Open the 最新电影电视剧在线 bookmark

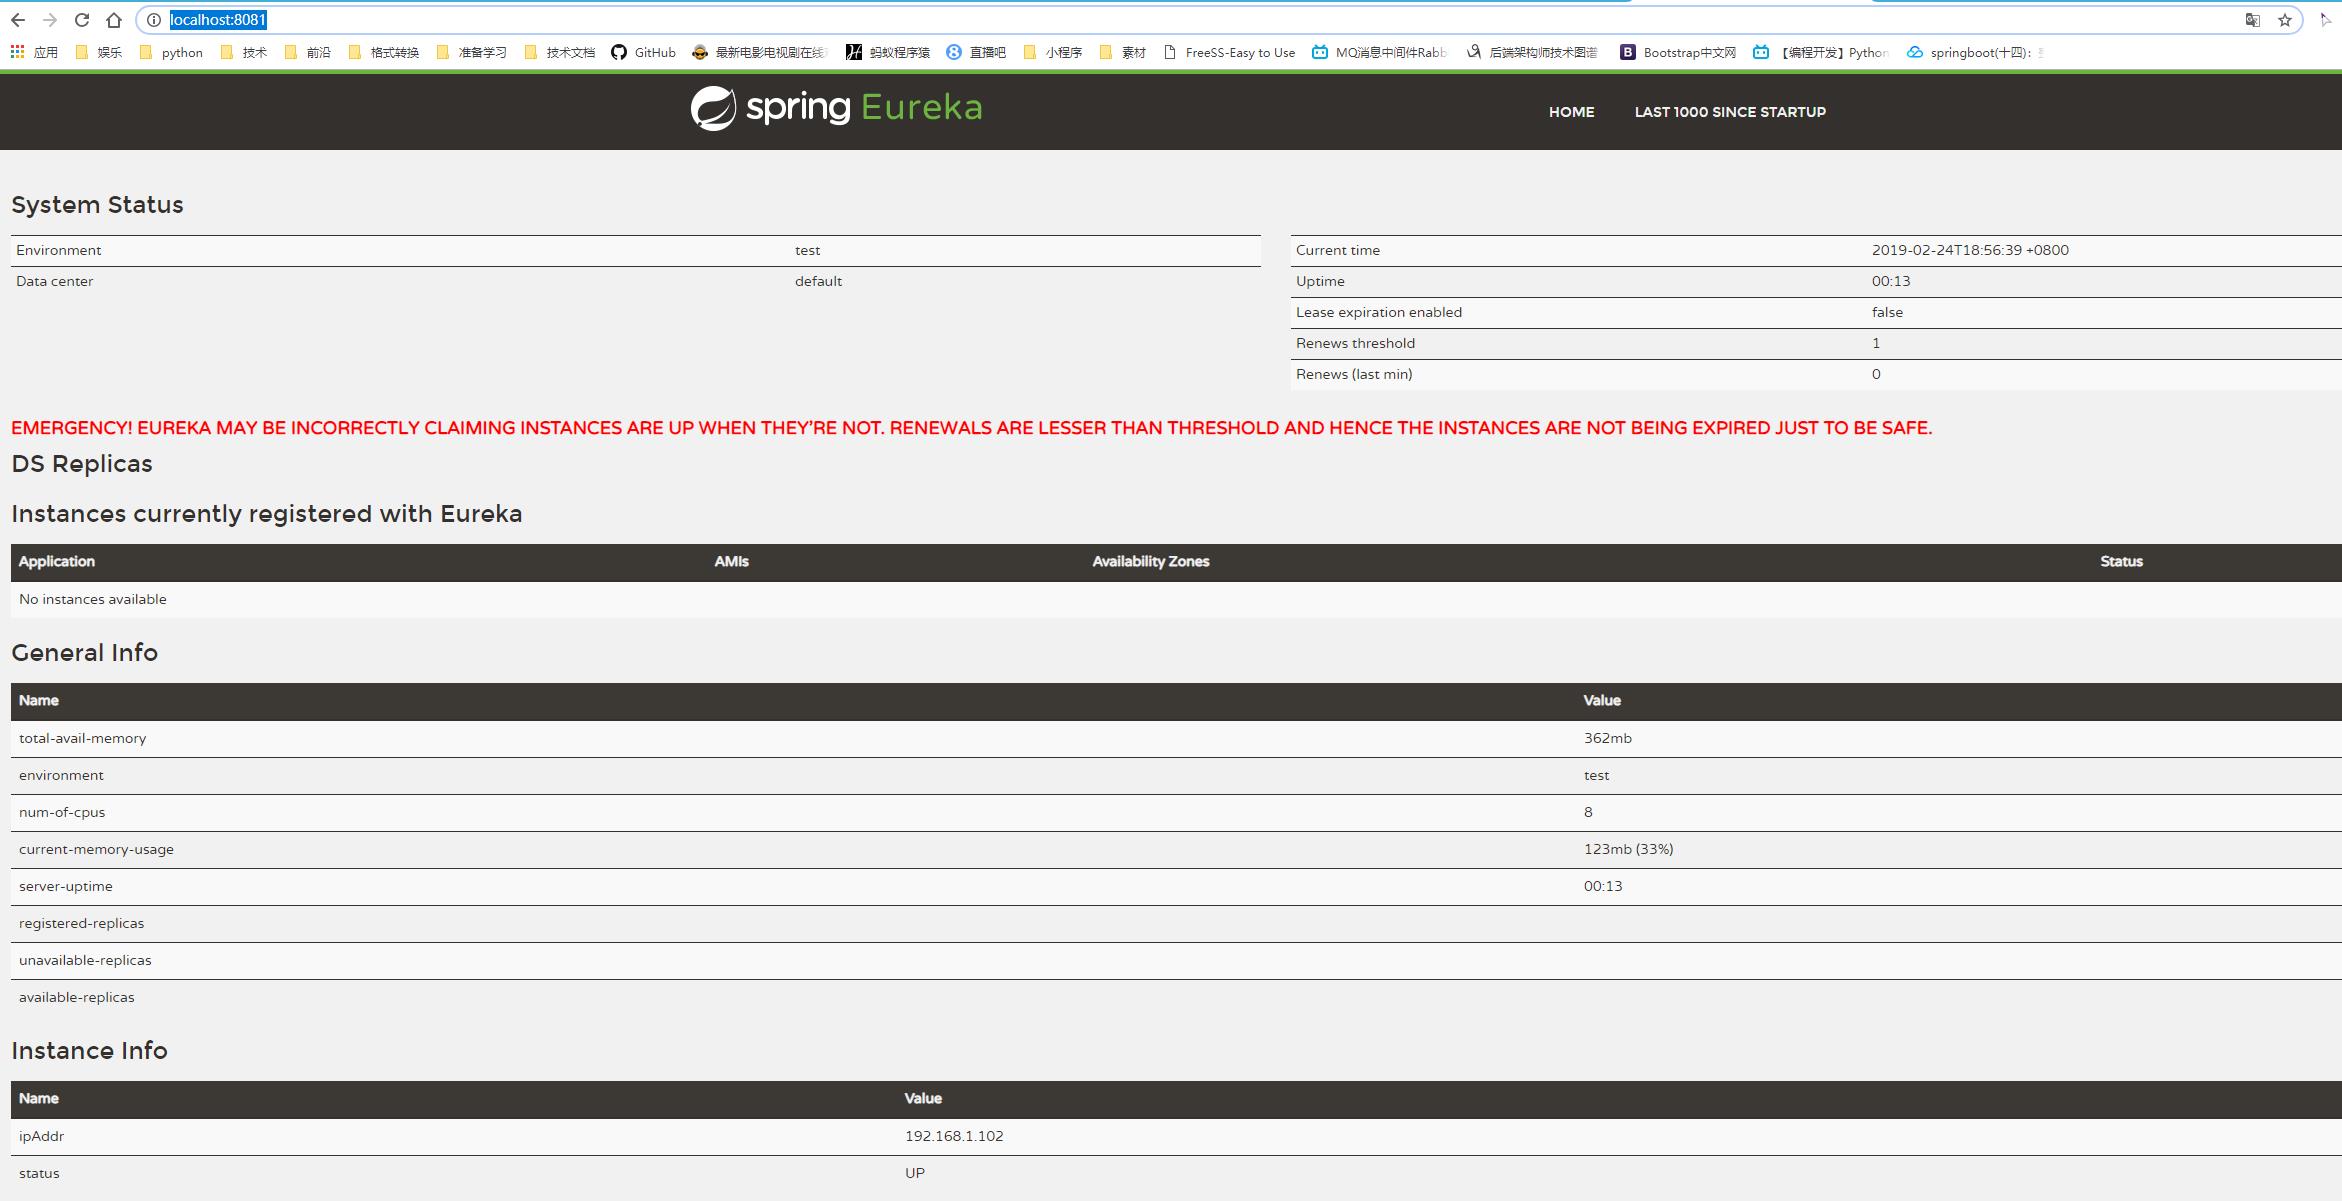pos(760,52)
